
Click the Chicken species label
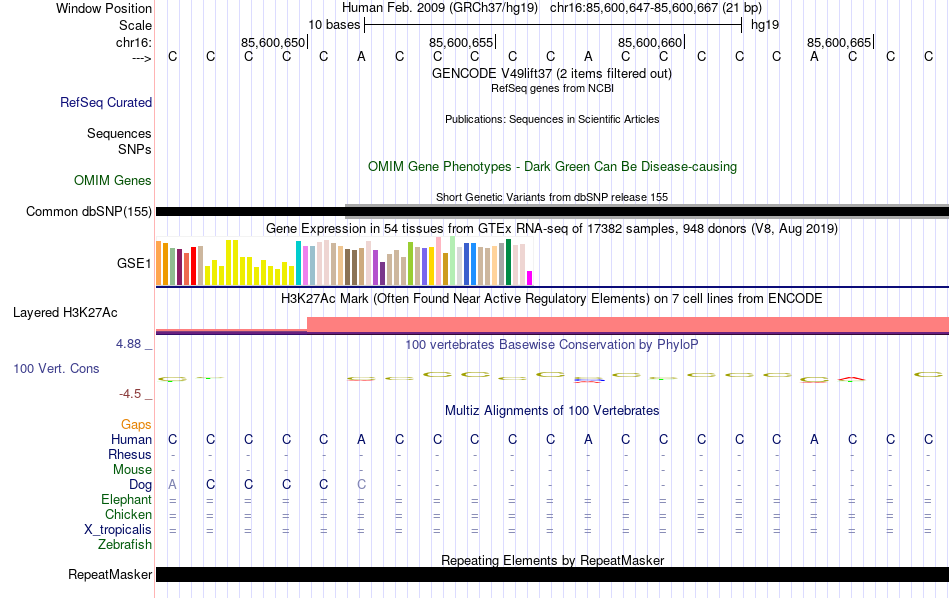(128, 514)
